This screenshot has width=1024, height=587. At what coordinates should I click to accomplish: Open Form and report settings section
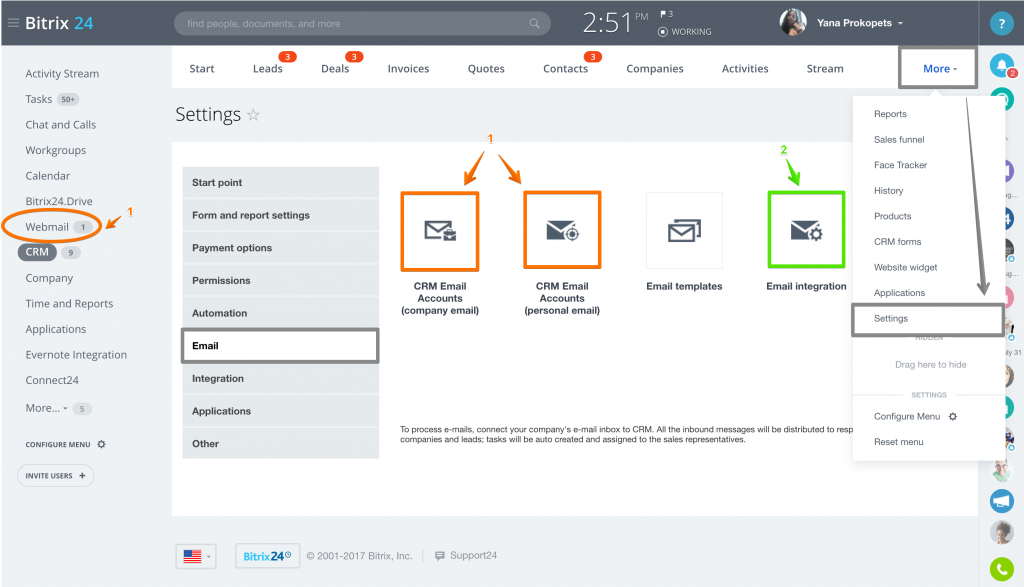tap(281, 215)
